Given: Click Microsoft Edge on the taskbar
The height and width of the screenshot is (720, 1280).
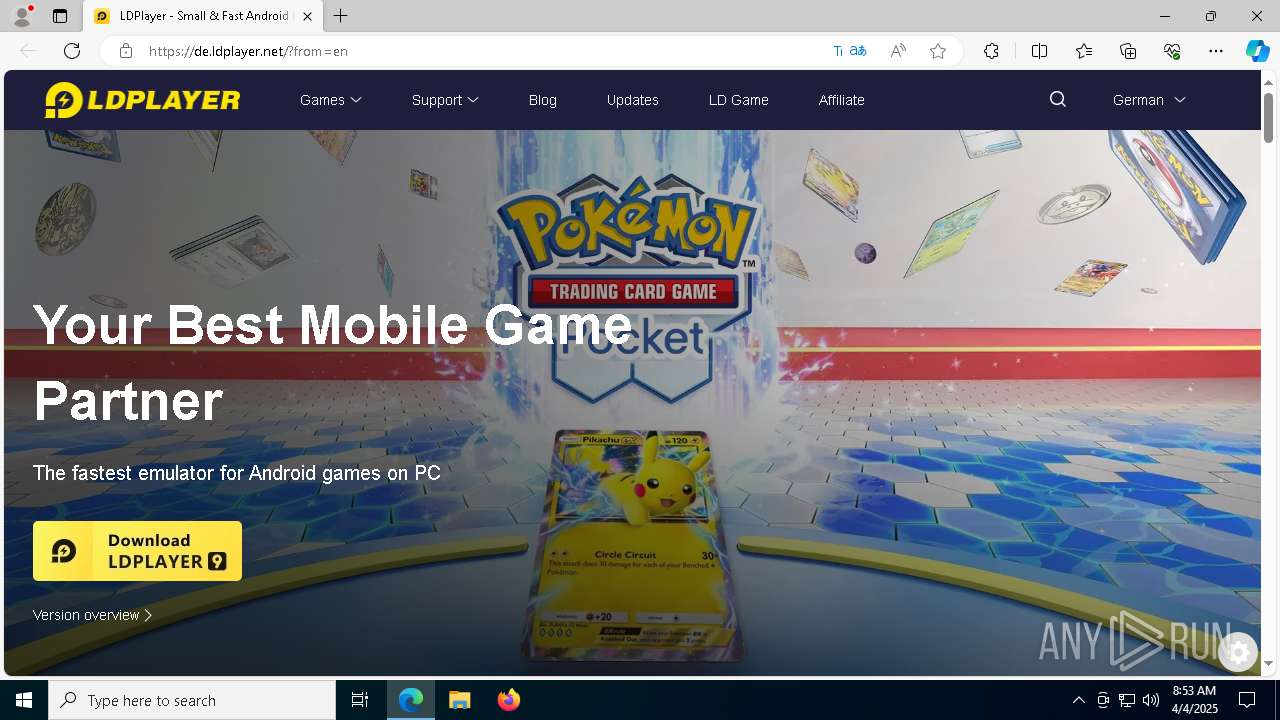Looking at the screenshot, I should click(411, 700).
